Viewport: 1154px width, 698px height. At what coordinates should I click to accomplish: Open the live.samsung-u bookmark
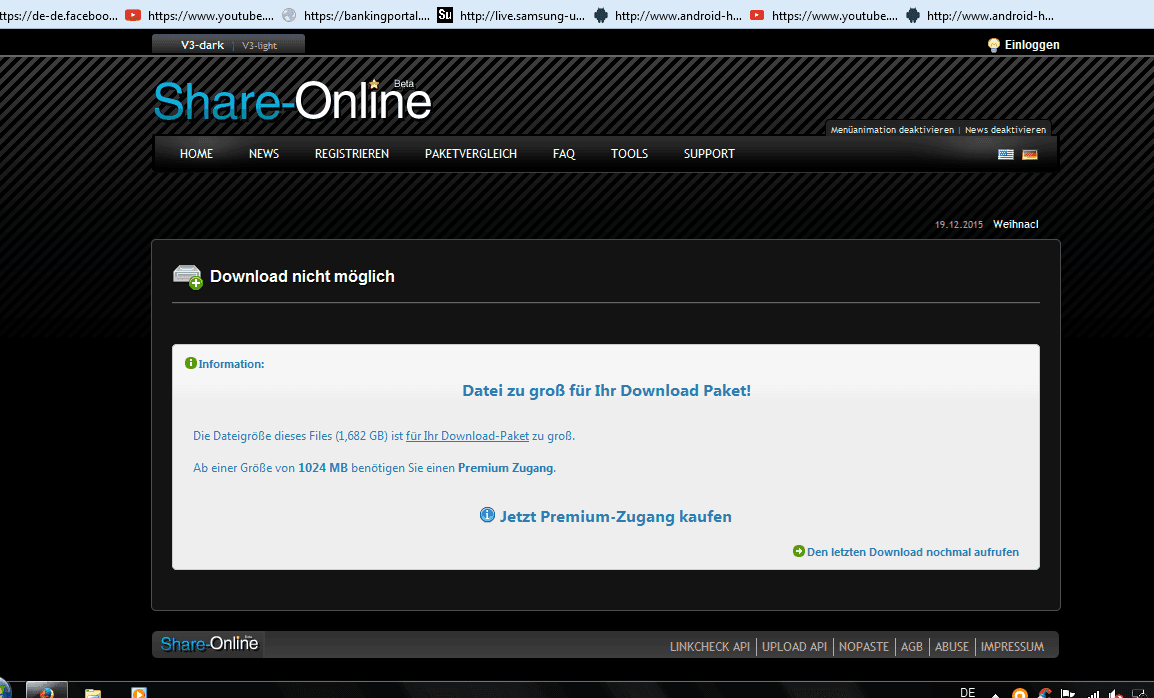(x=511, y=15)
